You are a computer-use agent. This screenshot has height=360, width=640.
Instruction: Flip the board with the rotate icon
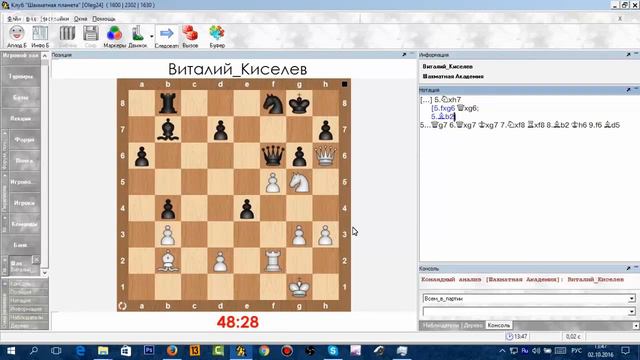pos(122,305)
